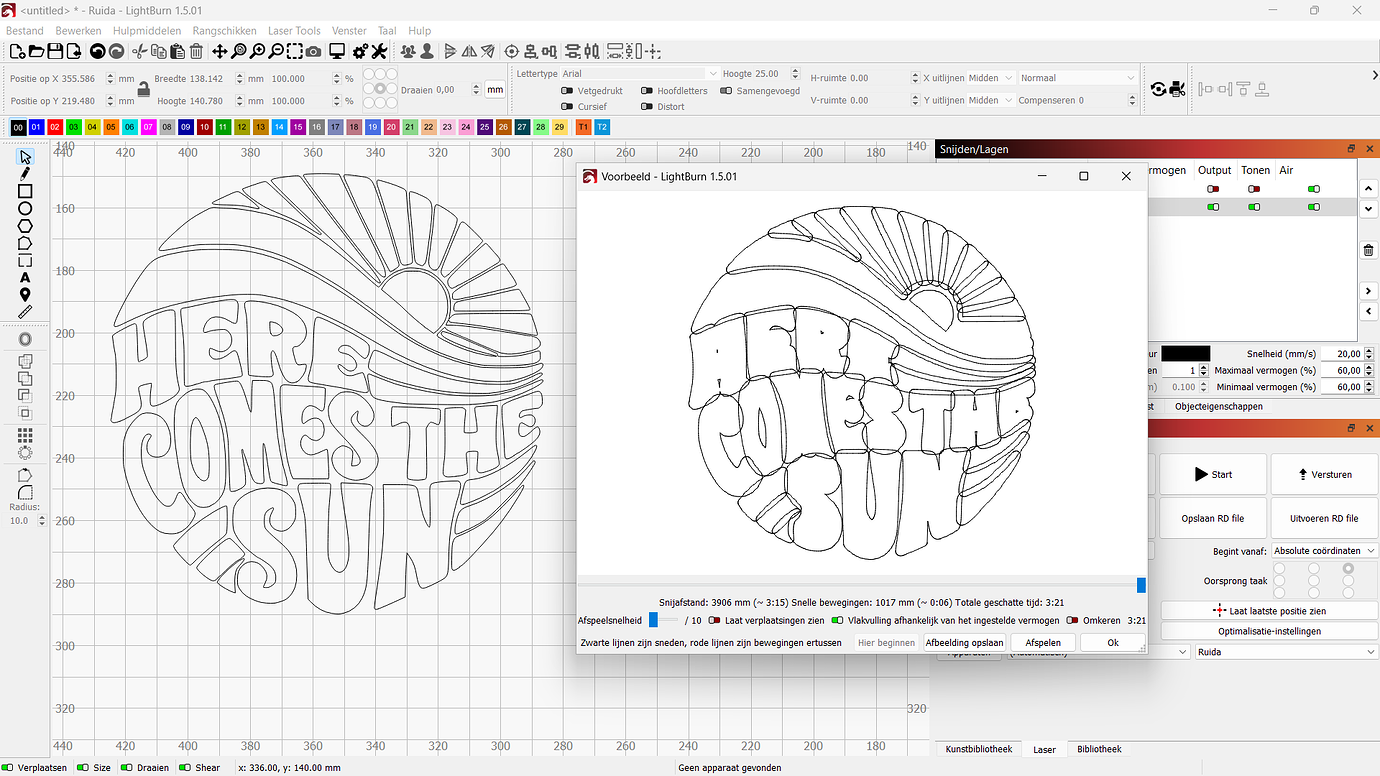Viewport: 1380px width, 776px height.
Task: Toggle the Verplaatsen switch in status bar
Action: [x=9, y=768]
